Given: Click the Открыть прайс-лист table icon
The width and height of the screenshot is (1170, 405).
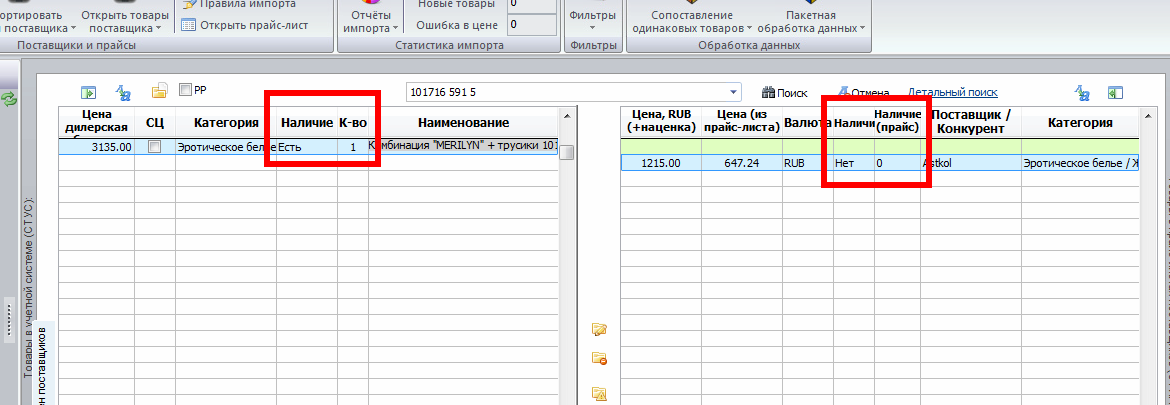Looking at the screenshot, I should pos(189,25).
